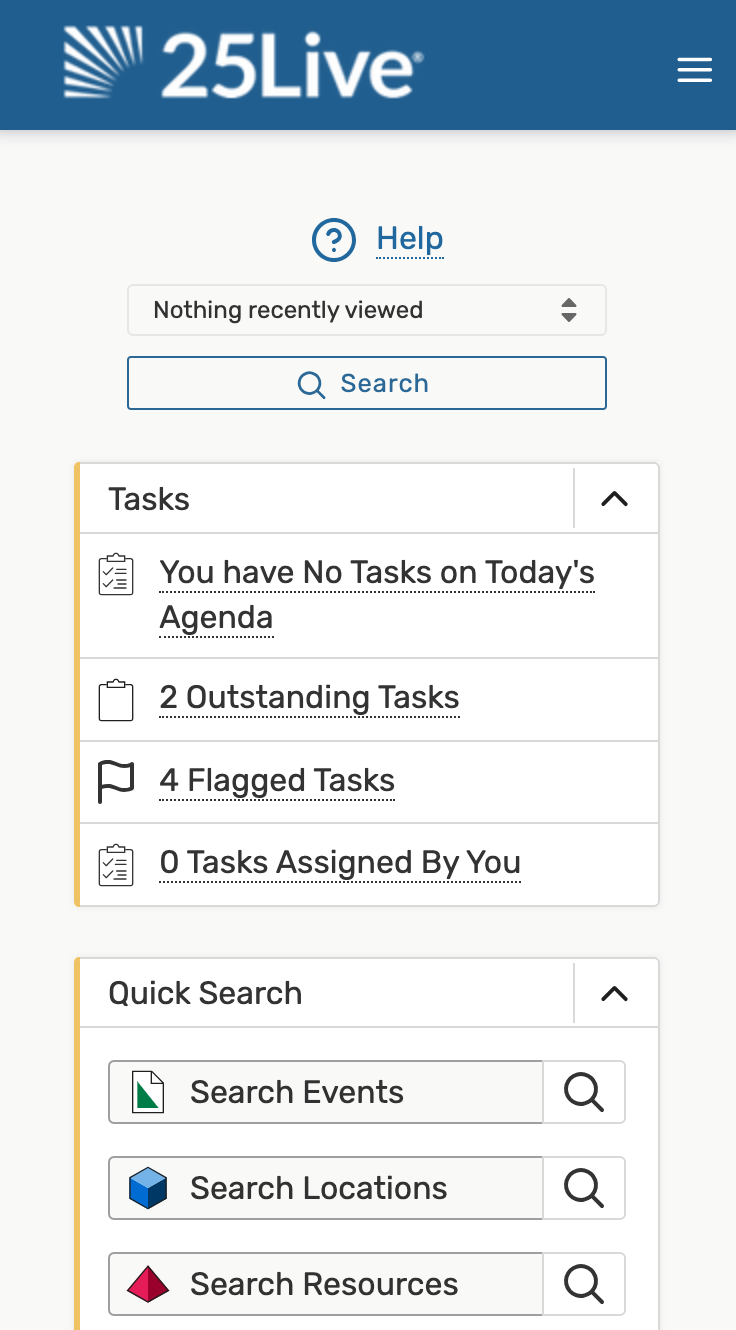The image size is (736, 1330).
Task: Click the green Events document icon
Action: [148, 1092]
